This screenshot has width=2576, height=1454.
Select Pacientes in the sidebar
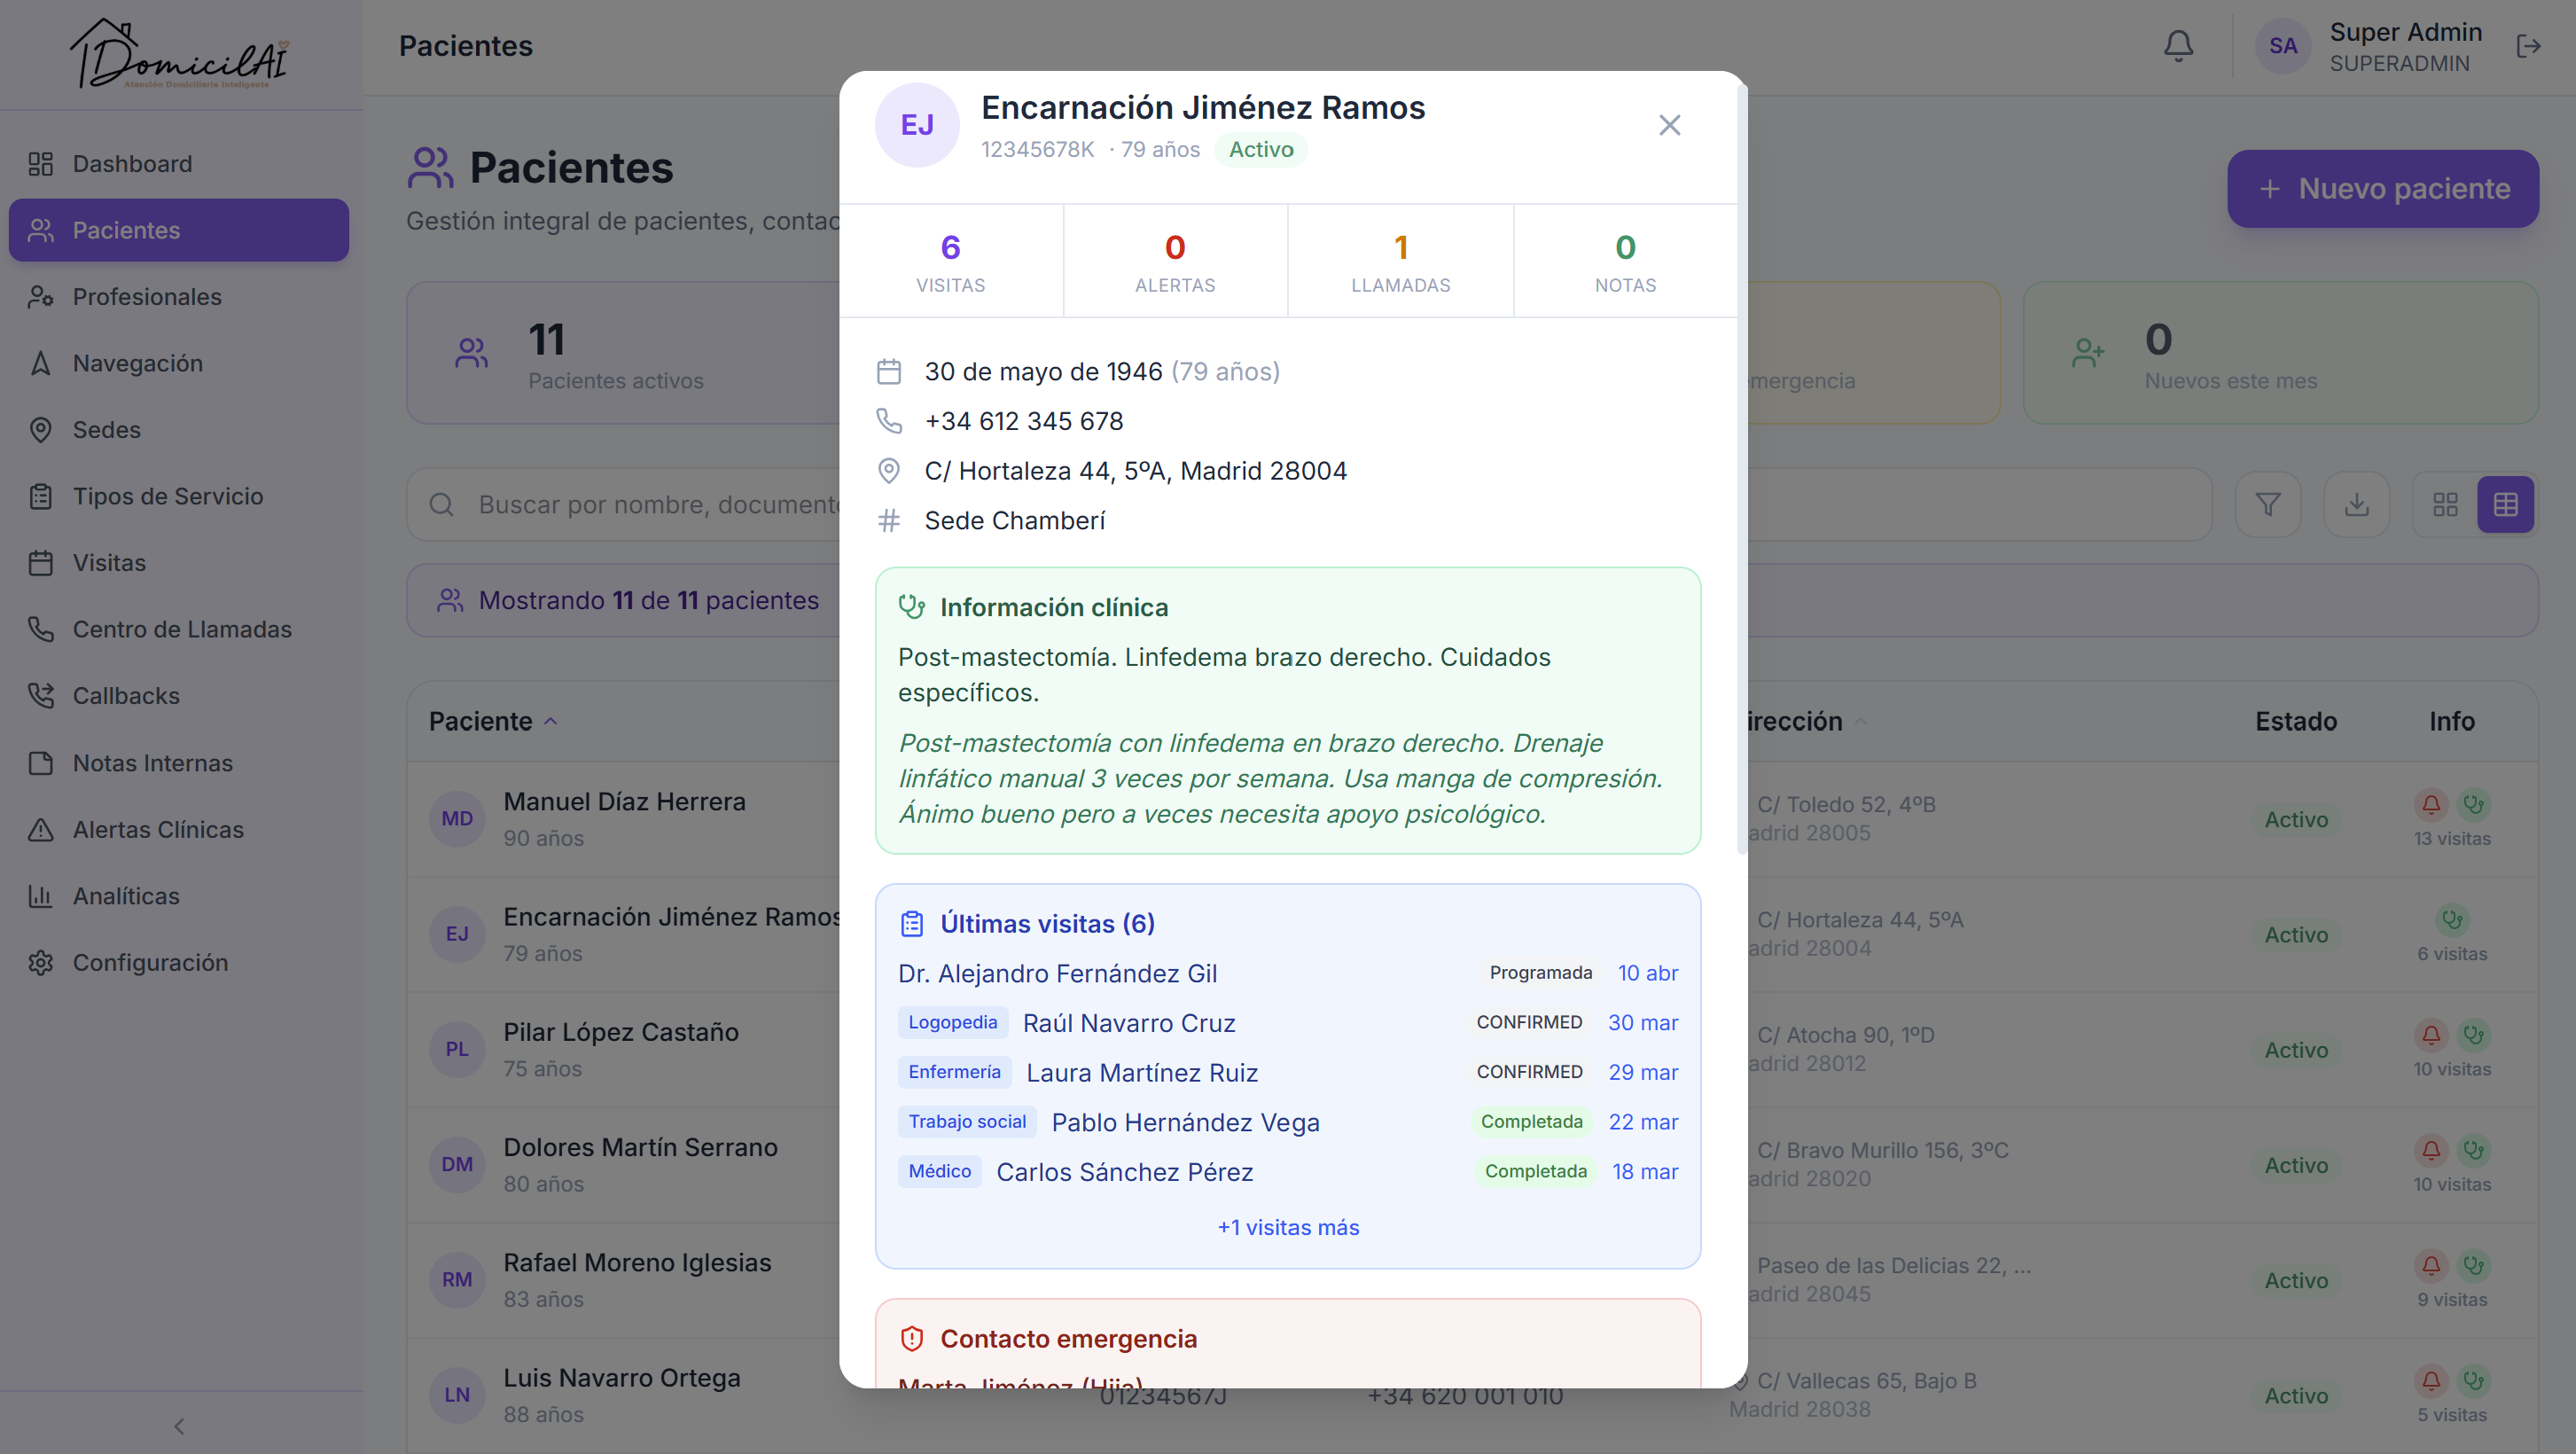pos(179,230)
